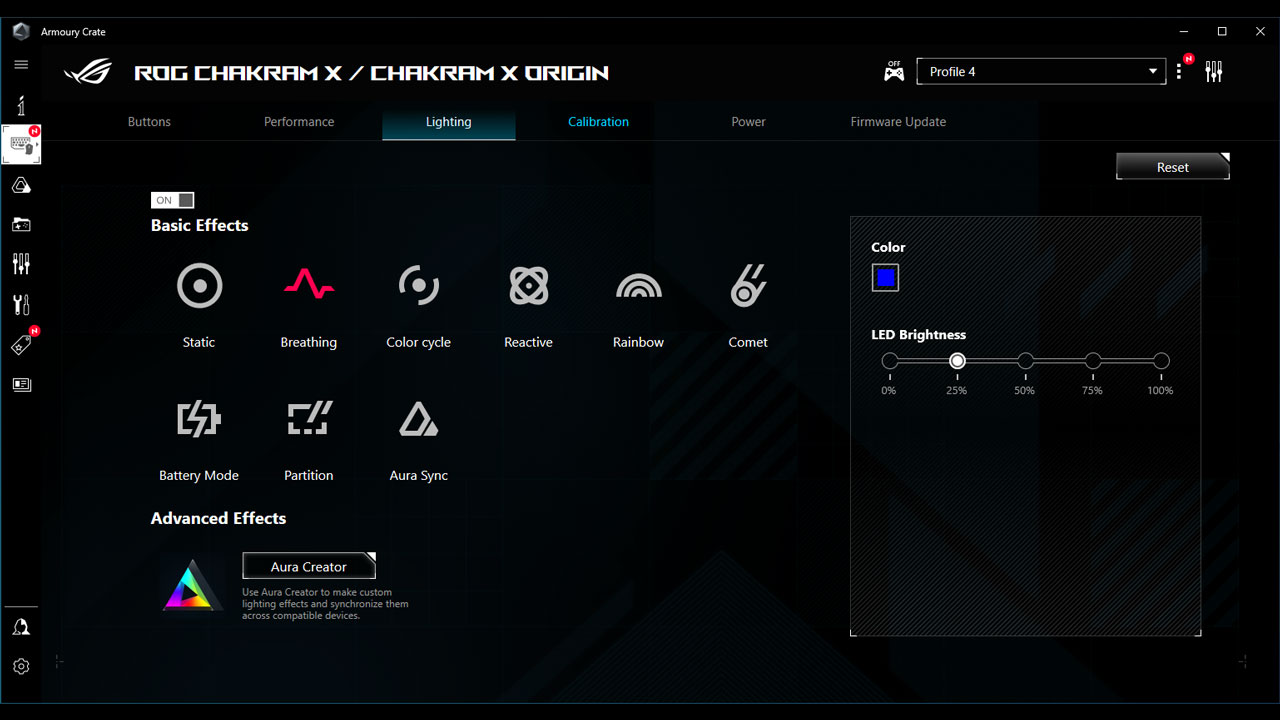Open the sidebar Home info icon
Image resolution: width=1280 pixels, height=720 pixels.
coord(21,105)
